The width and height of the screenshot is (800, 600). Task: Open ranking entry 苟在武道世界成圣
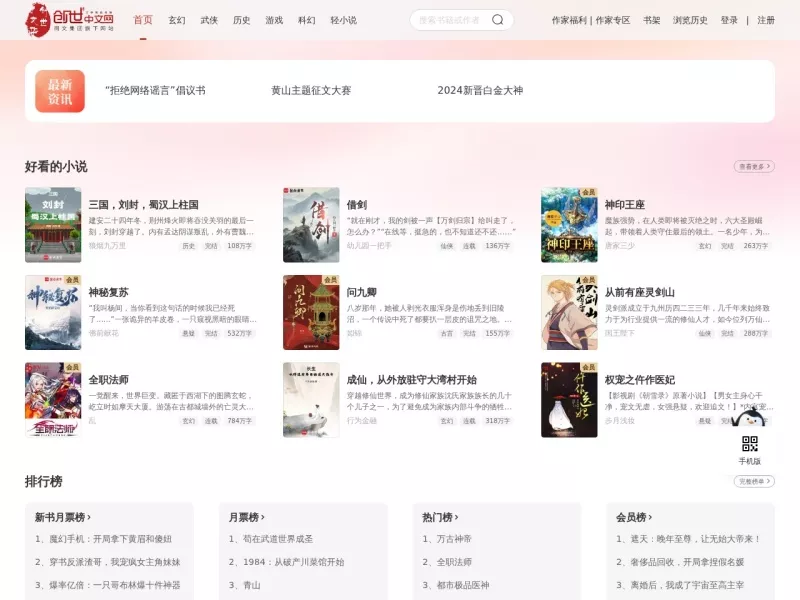(x=271, y=539)
